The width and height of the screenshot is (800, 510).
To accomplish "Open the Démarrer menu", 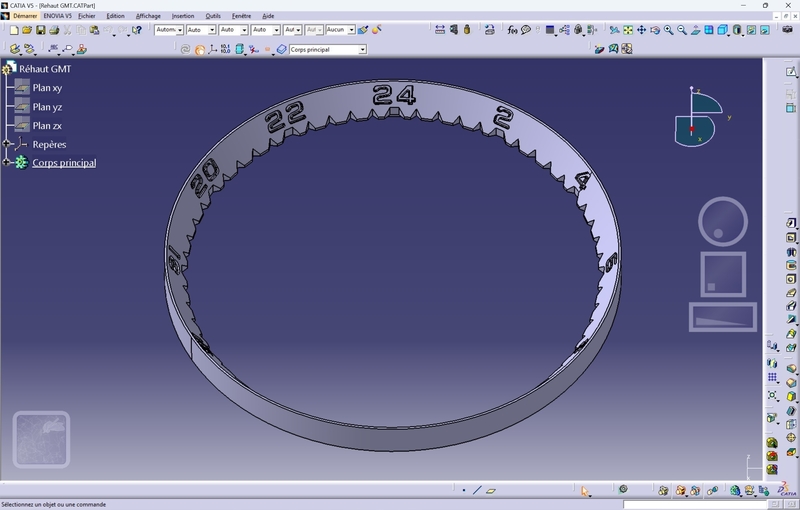I will [x=25, y=16].
